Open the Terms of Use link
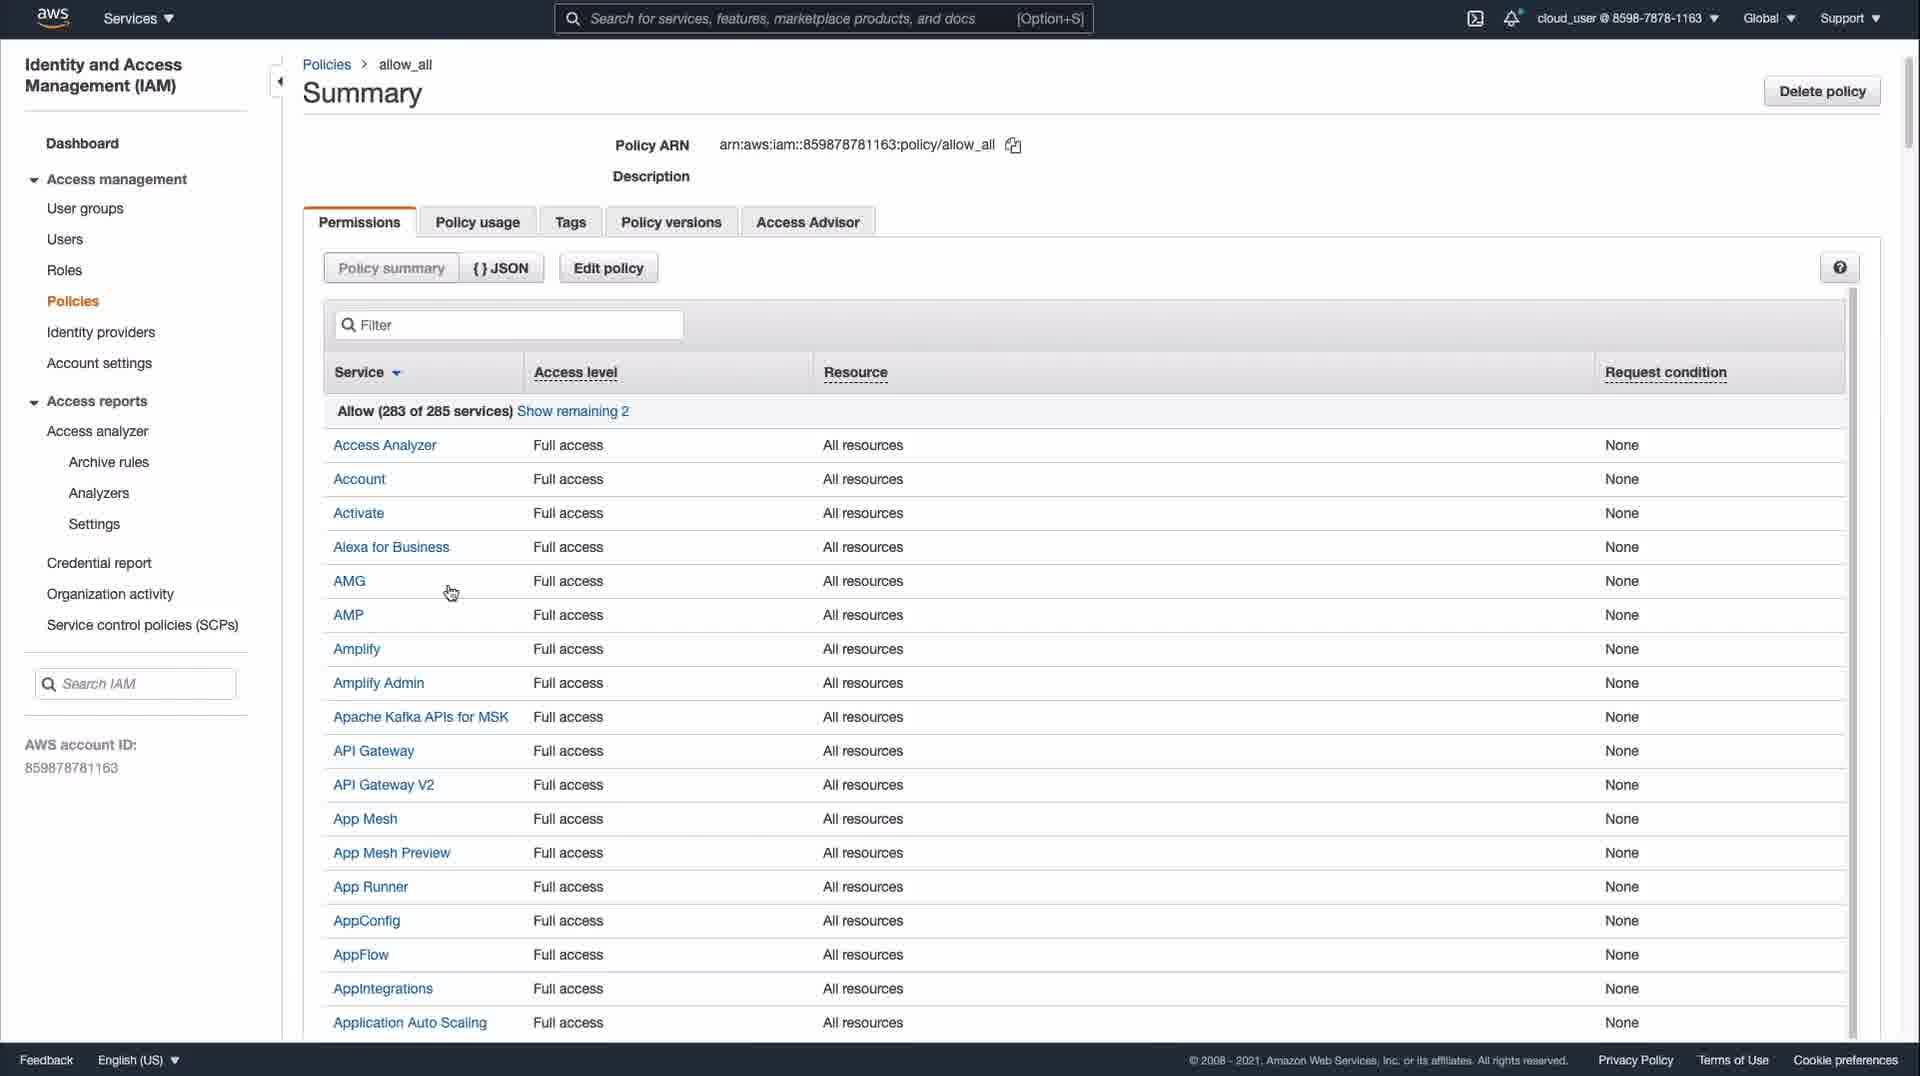 pos(1733,1060)
